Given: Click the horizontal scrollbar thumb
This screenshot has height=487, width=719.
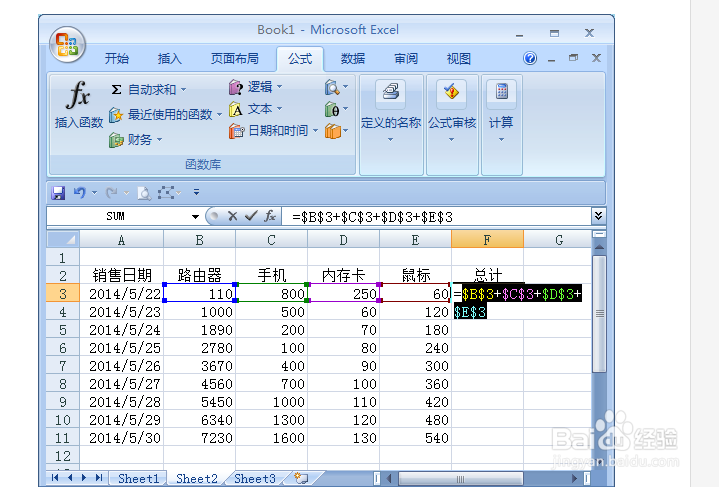Looking at the screenshot, I should (x=460, y=479).
